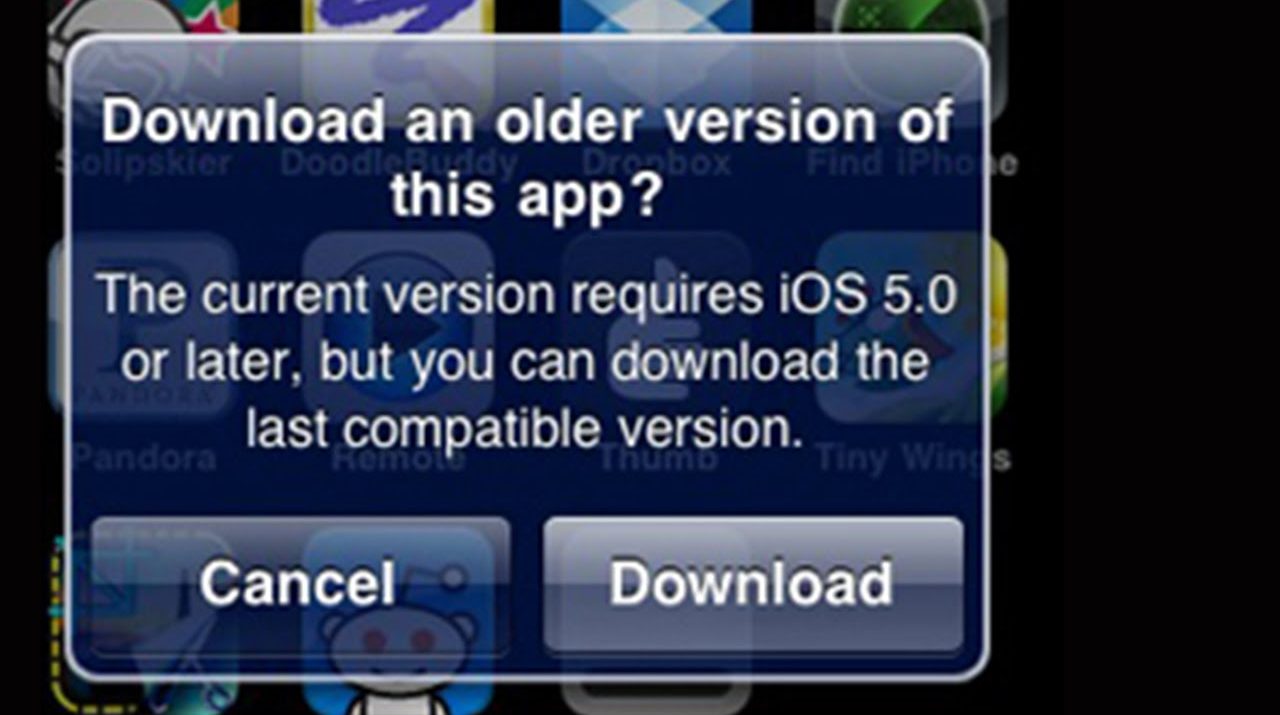Launch the Remote app play icon

coord(398,327)
